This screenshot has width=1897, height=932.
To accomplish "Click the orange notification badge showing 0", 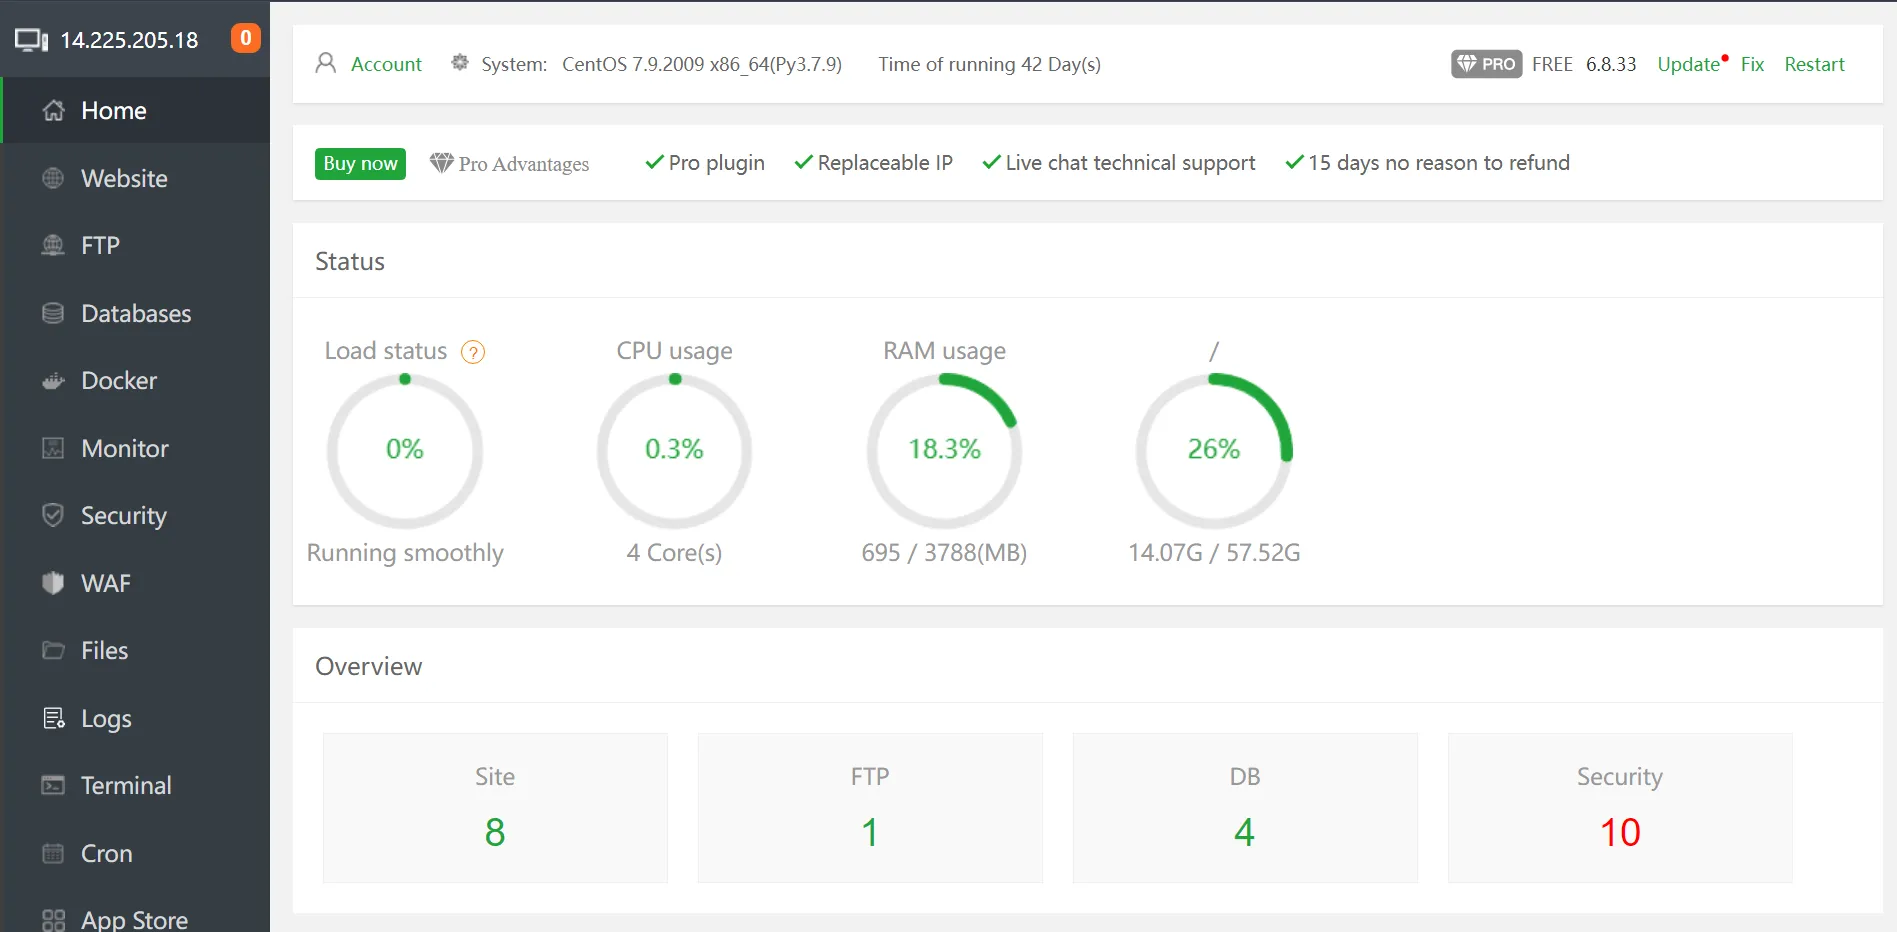I will tap(245, 38).
